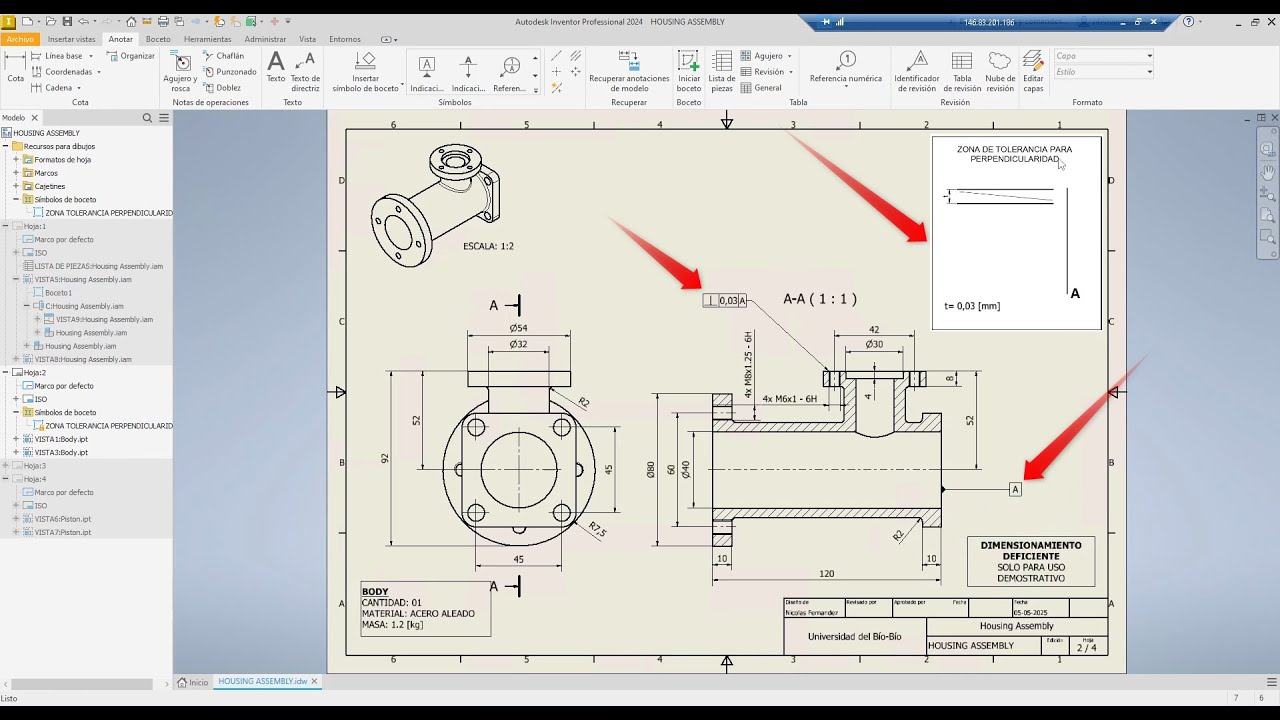Expand the Formatos de hoja tree node
This screenshot has height=720, width=1280.
point(16,160)
